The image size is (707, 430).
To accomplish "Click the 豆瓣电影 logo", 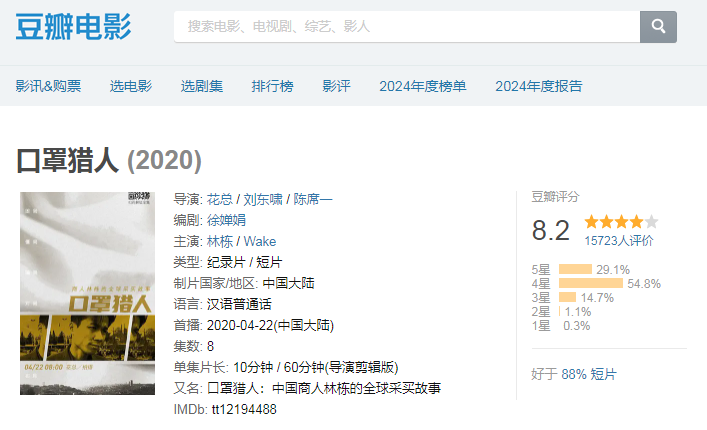I will tap(73, 27).
